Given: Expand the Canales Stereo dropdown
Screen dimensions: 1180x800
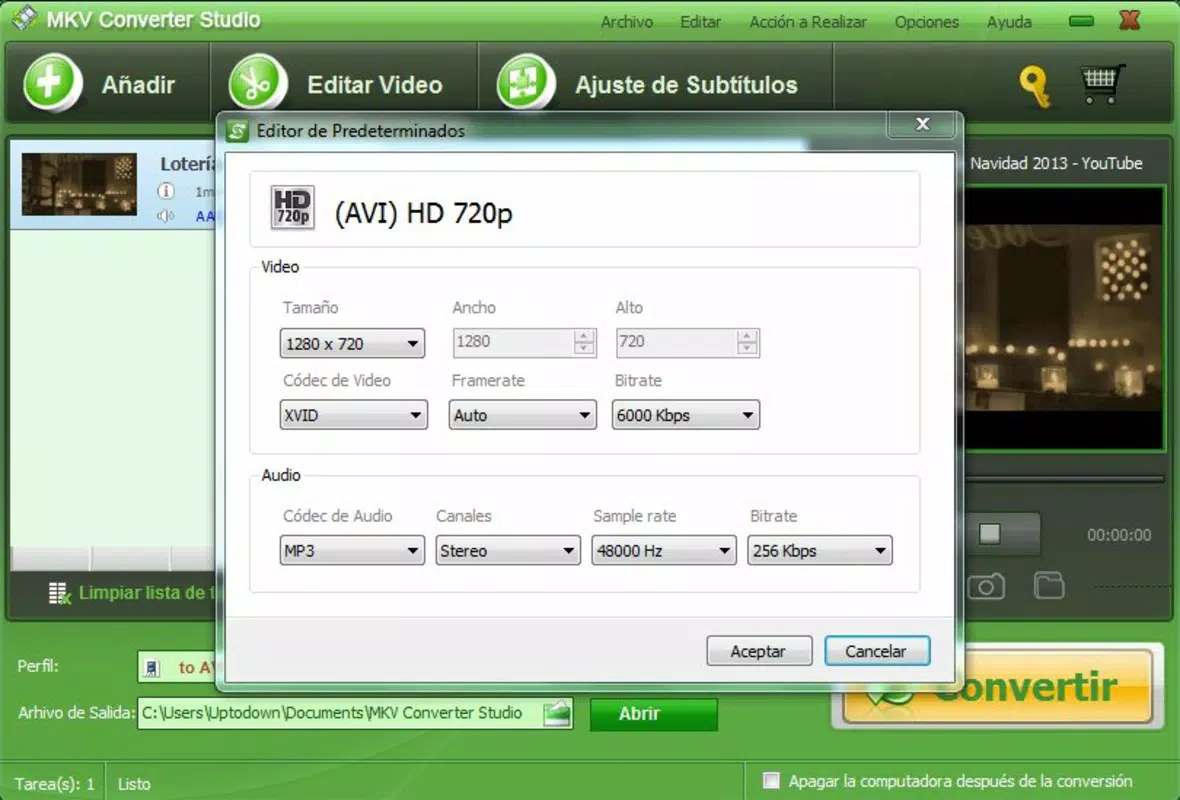Looking at the screenshot, I should coord(508,551).
